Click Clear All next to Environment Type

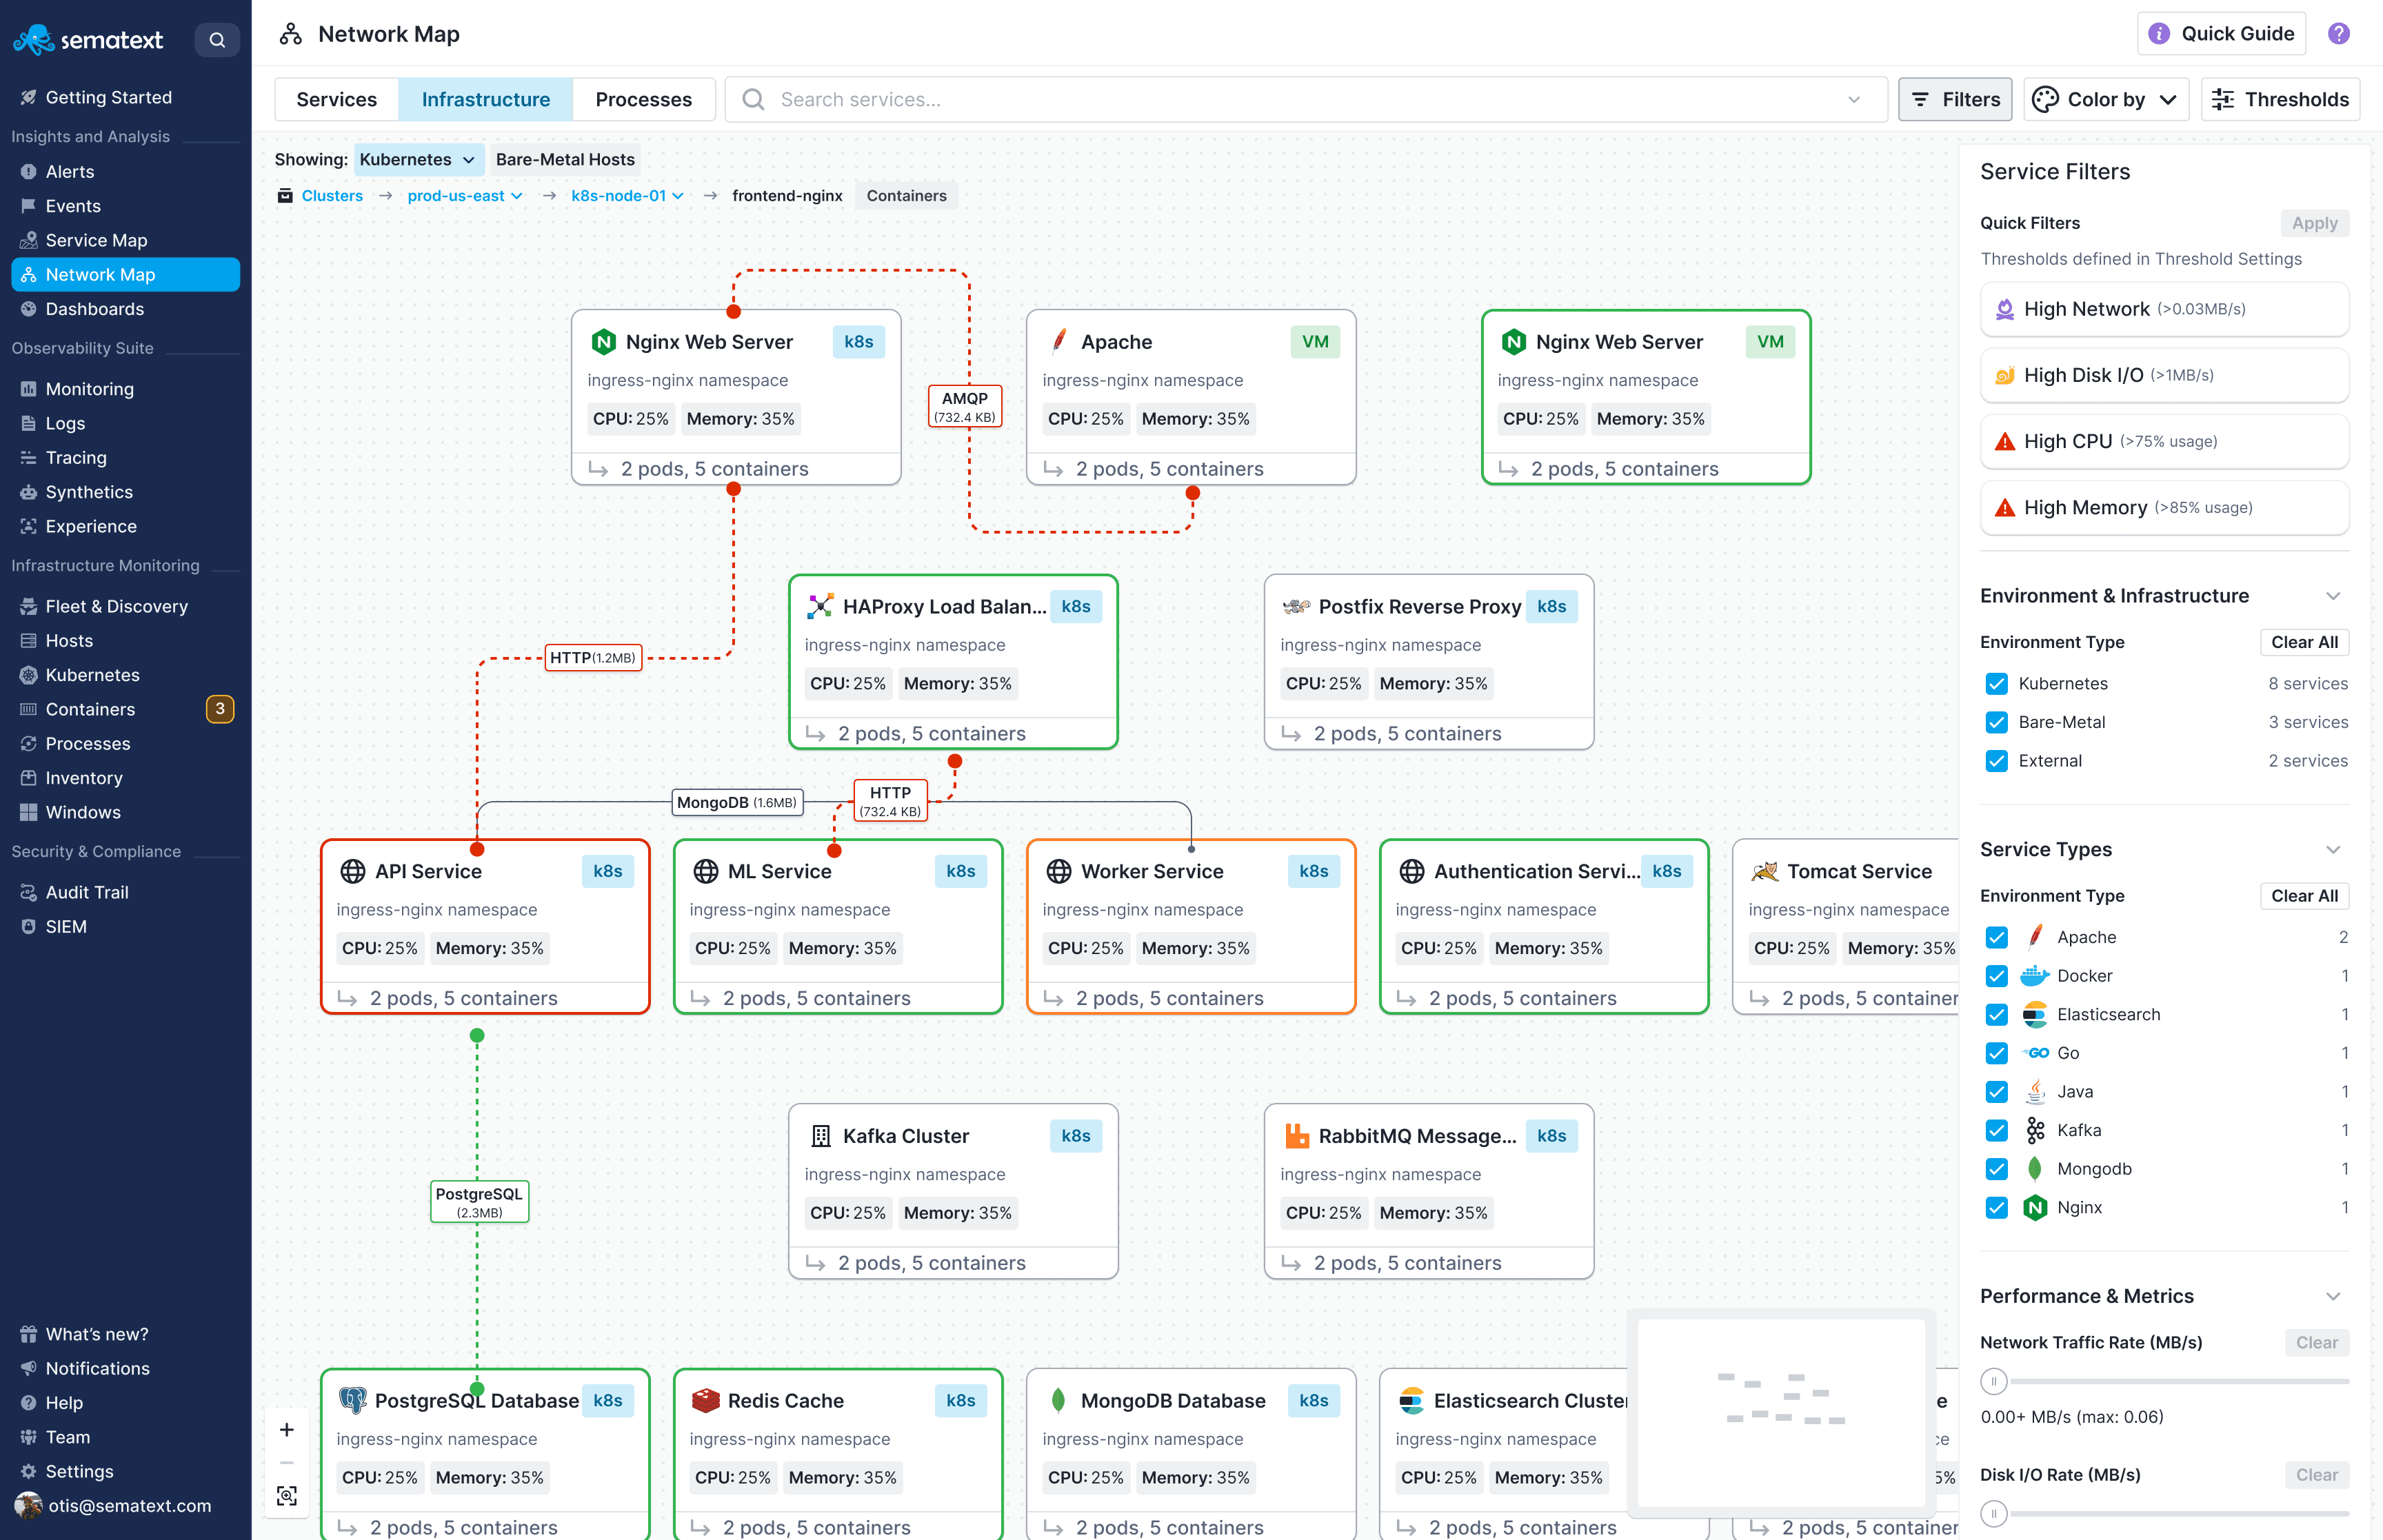[x=2304, y=642]
